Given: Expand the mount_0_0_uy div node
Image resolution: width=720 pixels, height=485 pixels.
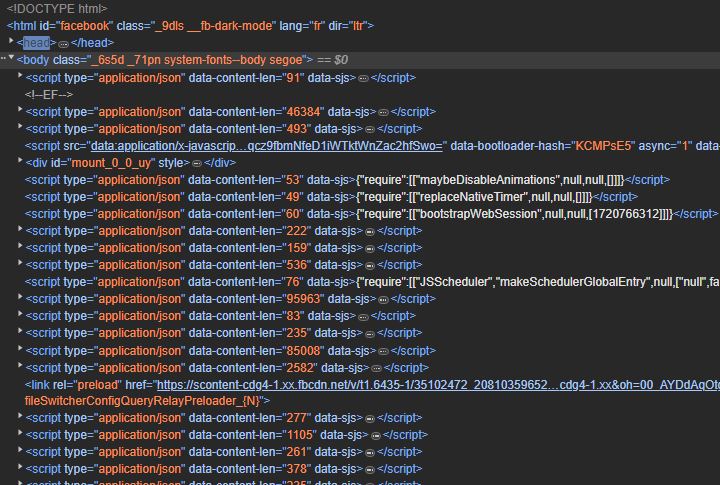Looking at the screenshot, I should (x=20, y=160).
